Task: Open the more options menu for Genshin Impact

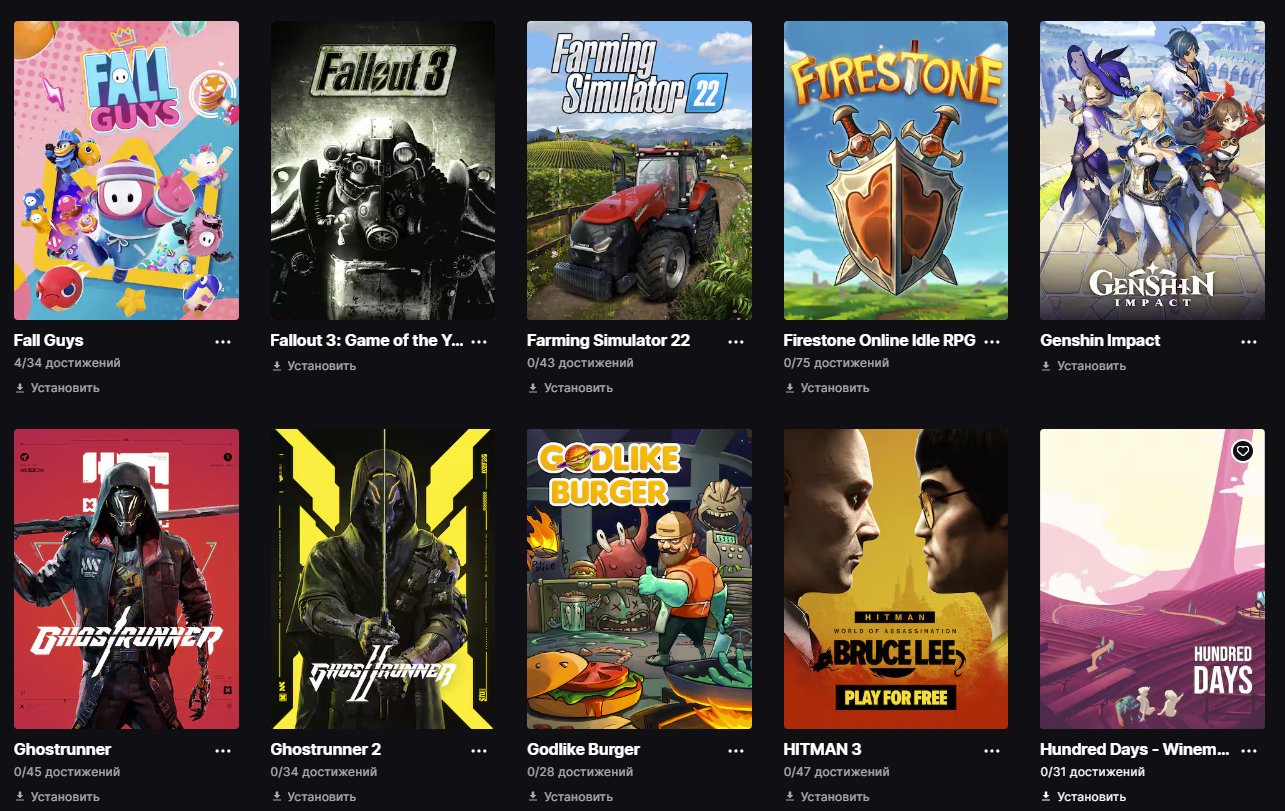Action: pos(1249,341)
